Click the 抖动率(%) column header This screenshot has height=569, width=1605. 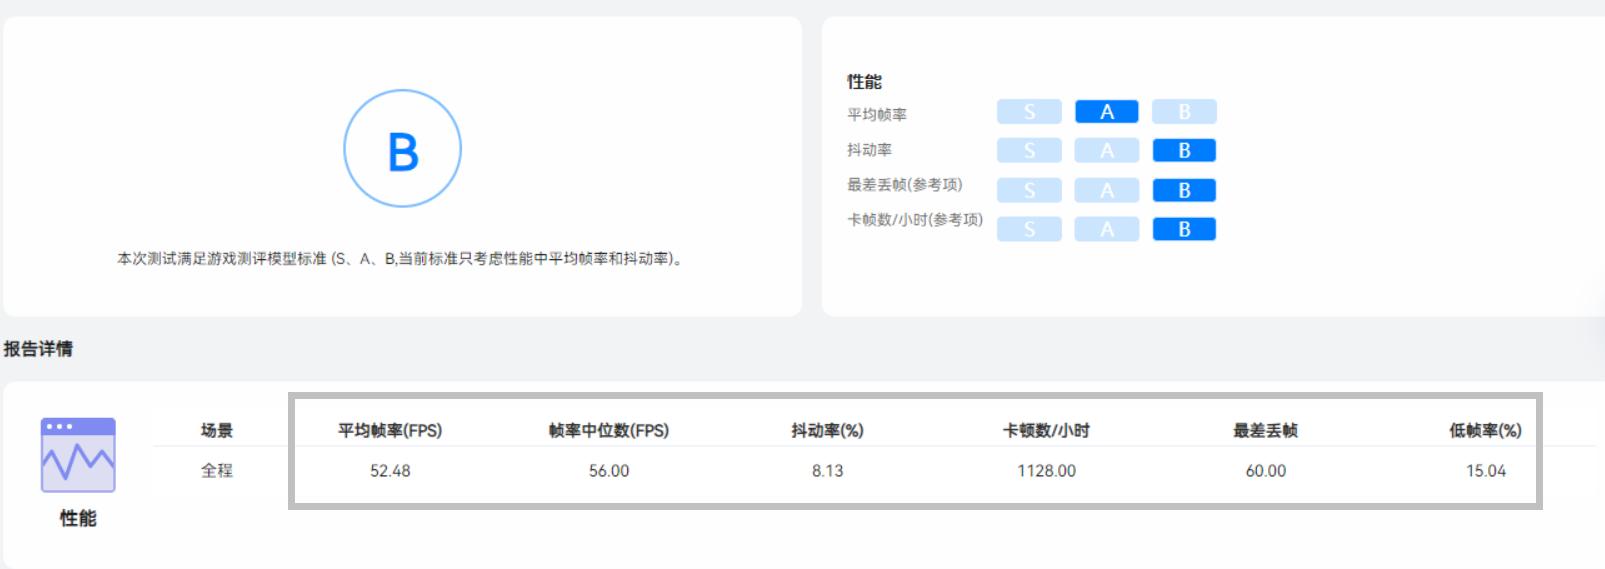[x=828, y=431]
